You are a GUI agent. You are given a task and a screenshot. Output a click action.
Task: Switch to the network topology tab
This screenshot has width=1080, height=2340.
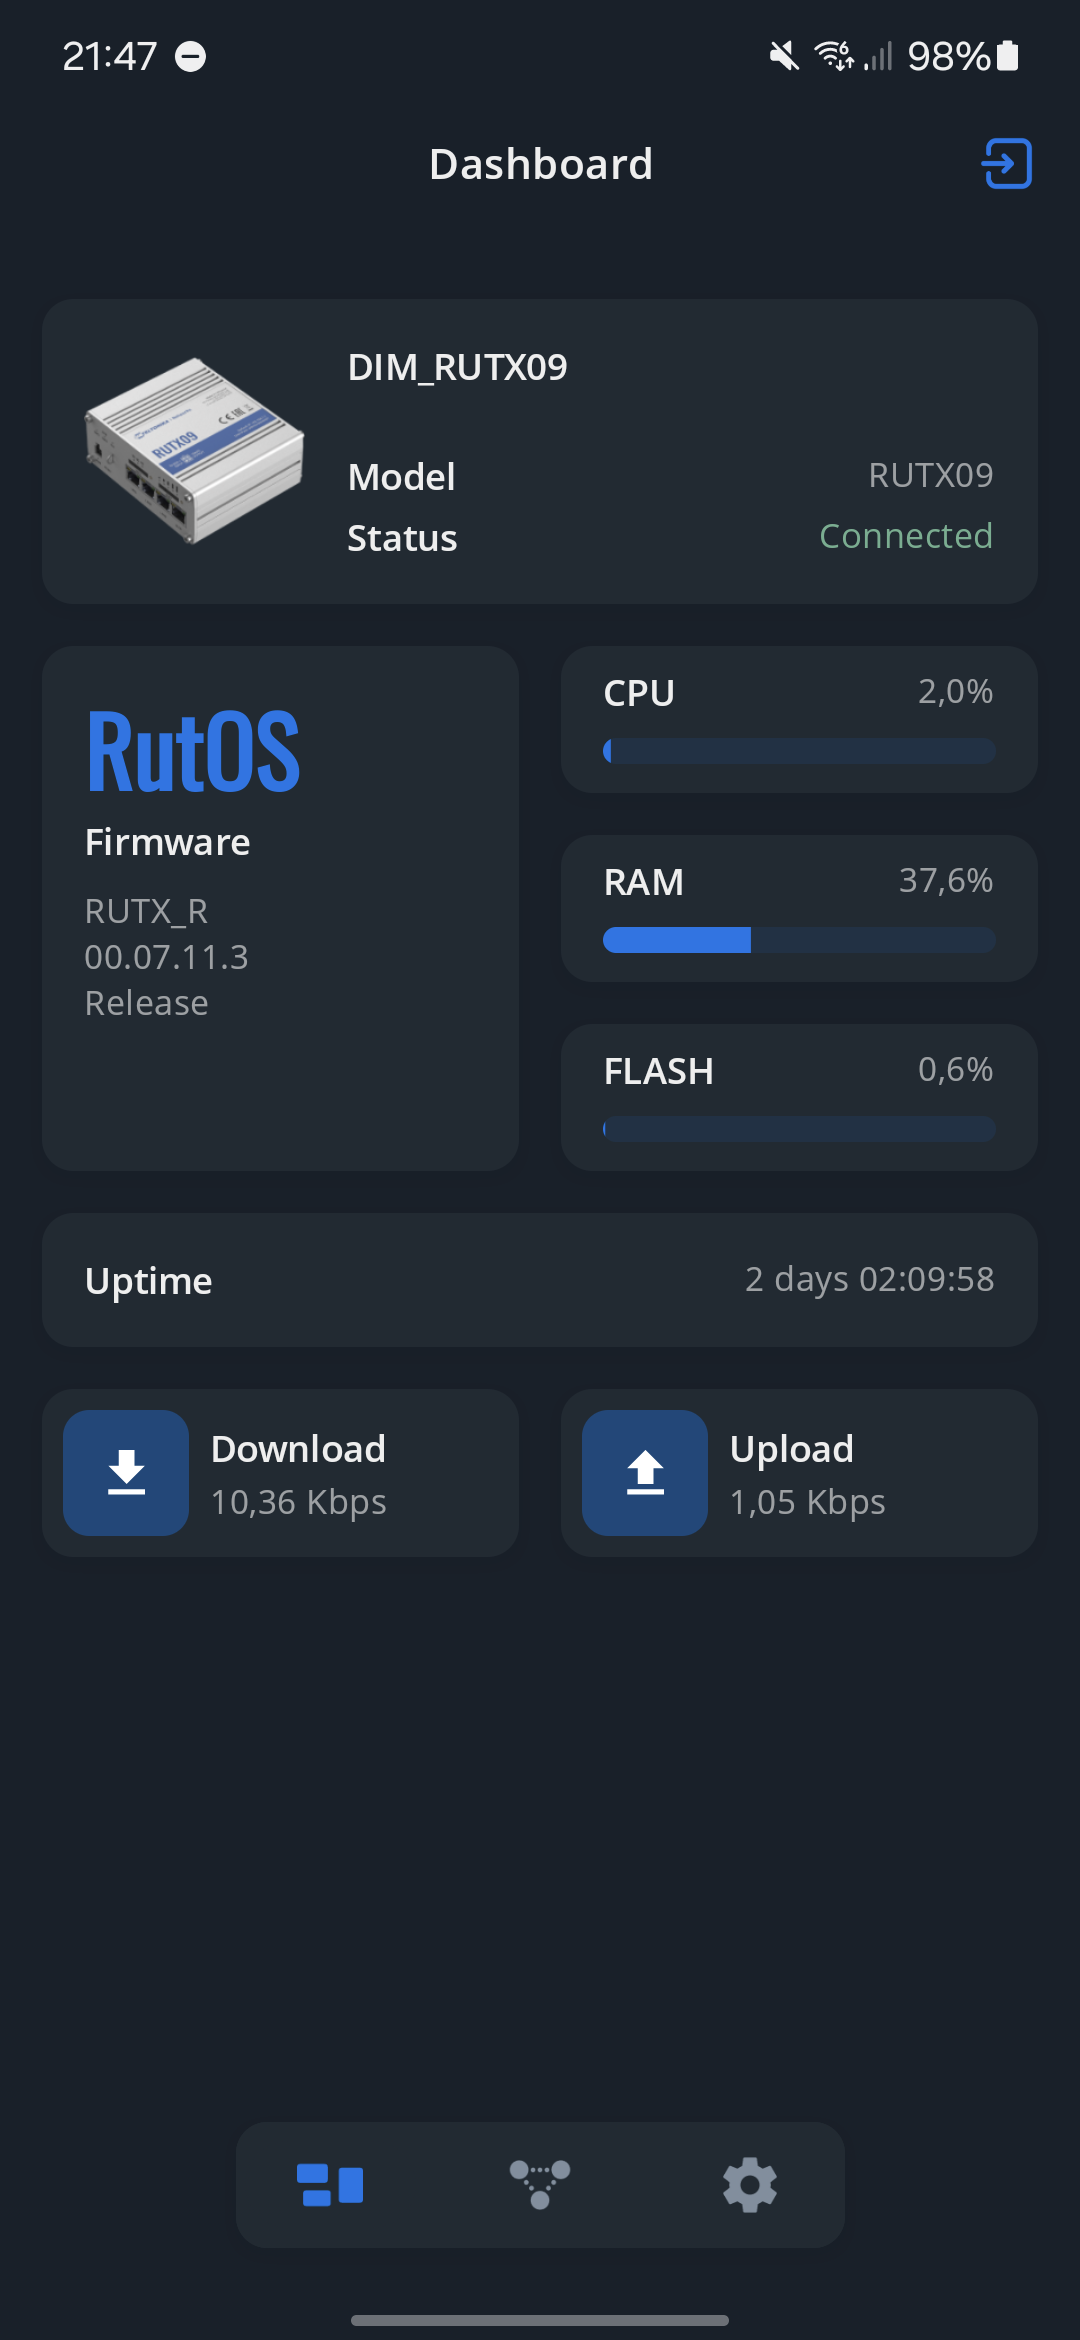pos(540,2185)
